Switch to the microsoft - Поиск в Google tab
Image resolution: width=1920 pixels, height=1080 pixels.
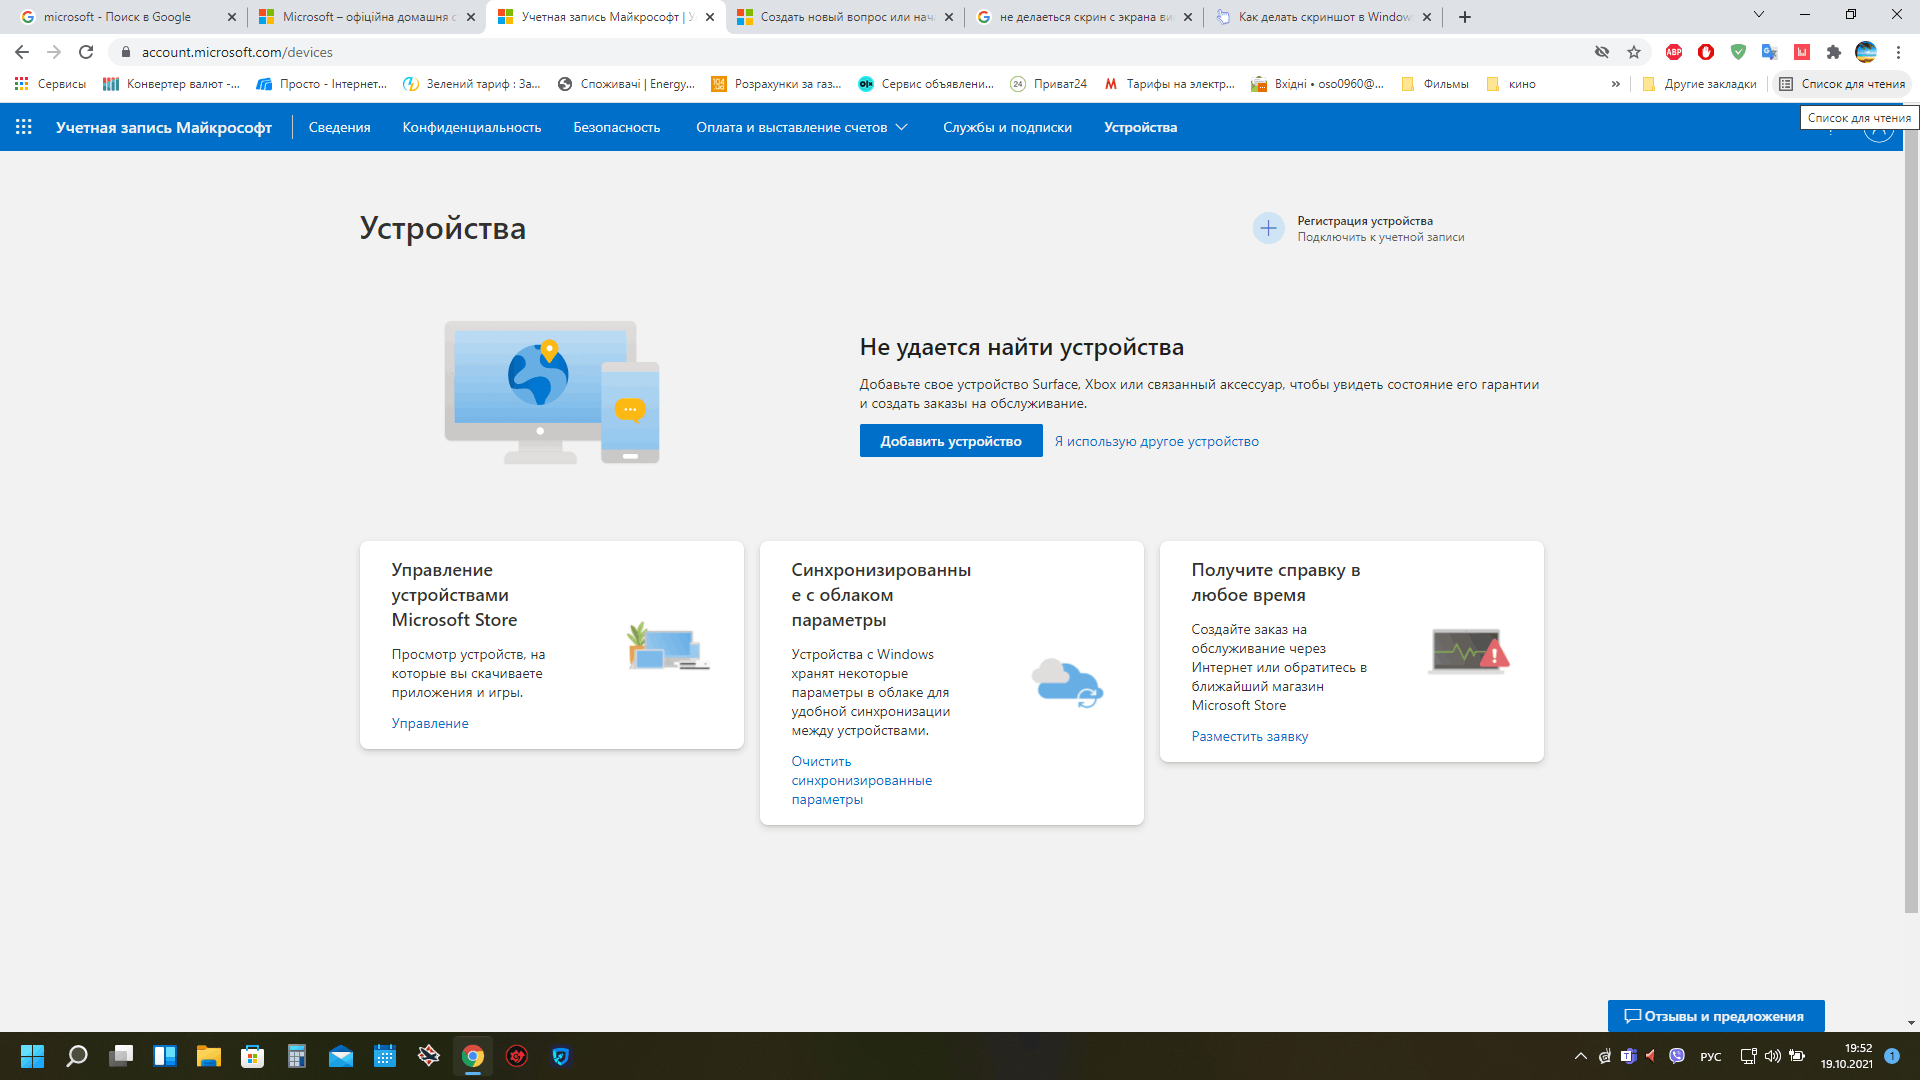tap(128, 17)
